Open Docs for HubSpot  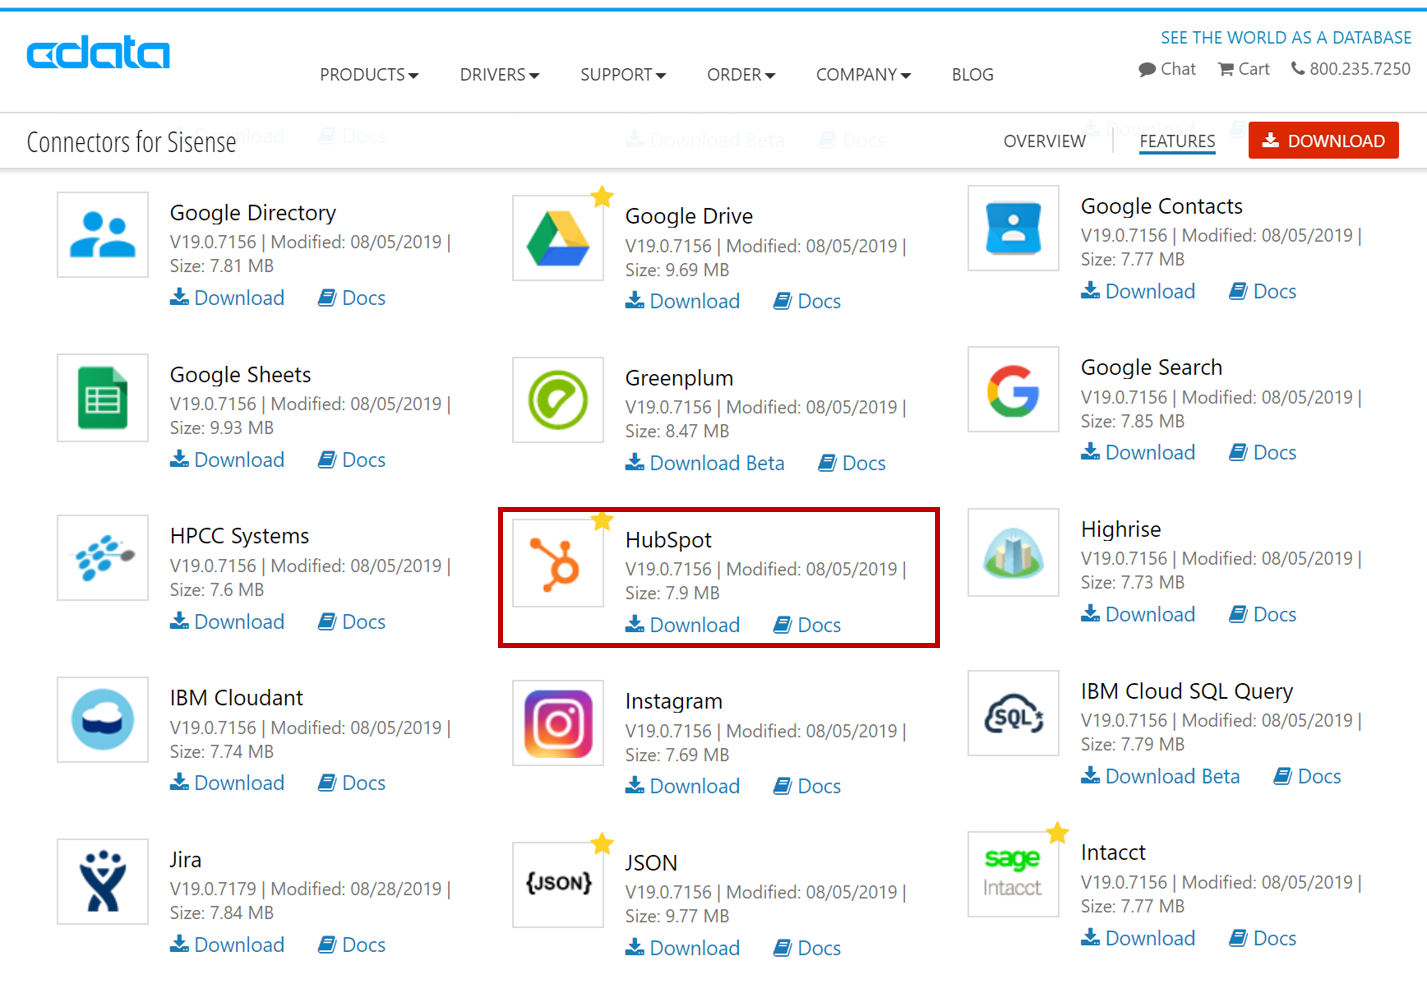tap(807, 625)
